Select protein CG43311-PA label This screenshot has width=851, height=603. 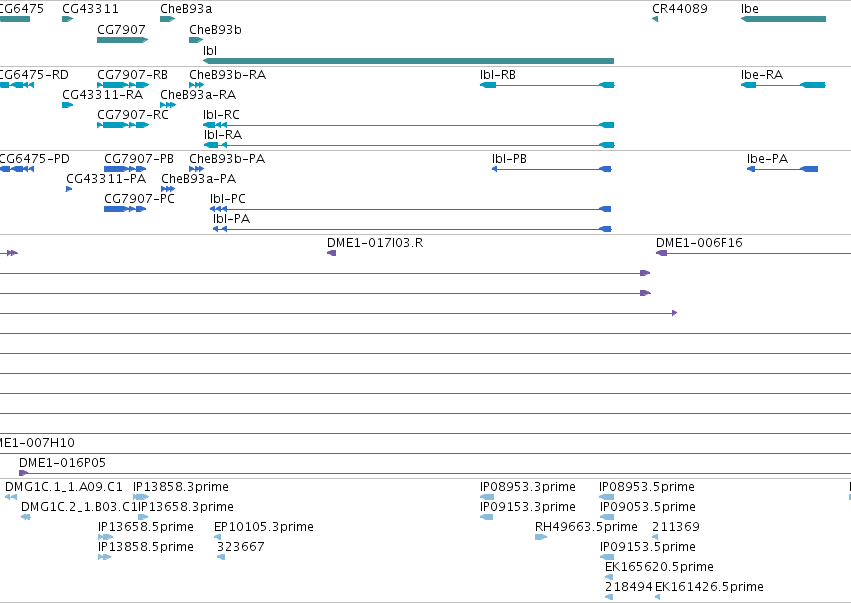[106, 179]
